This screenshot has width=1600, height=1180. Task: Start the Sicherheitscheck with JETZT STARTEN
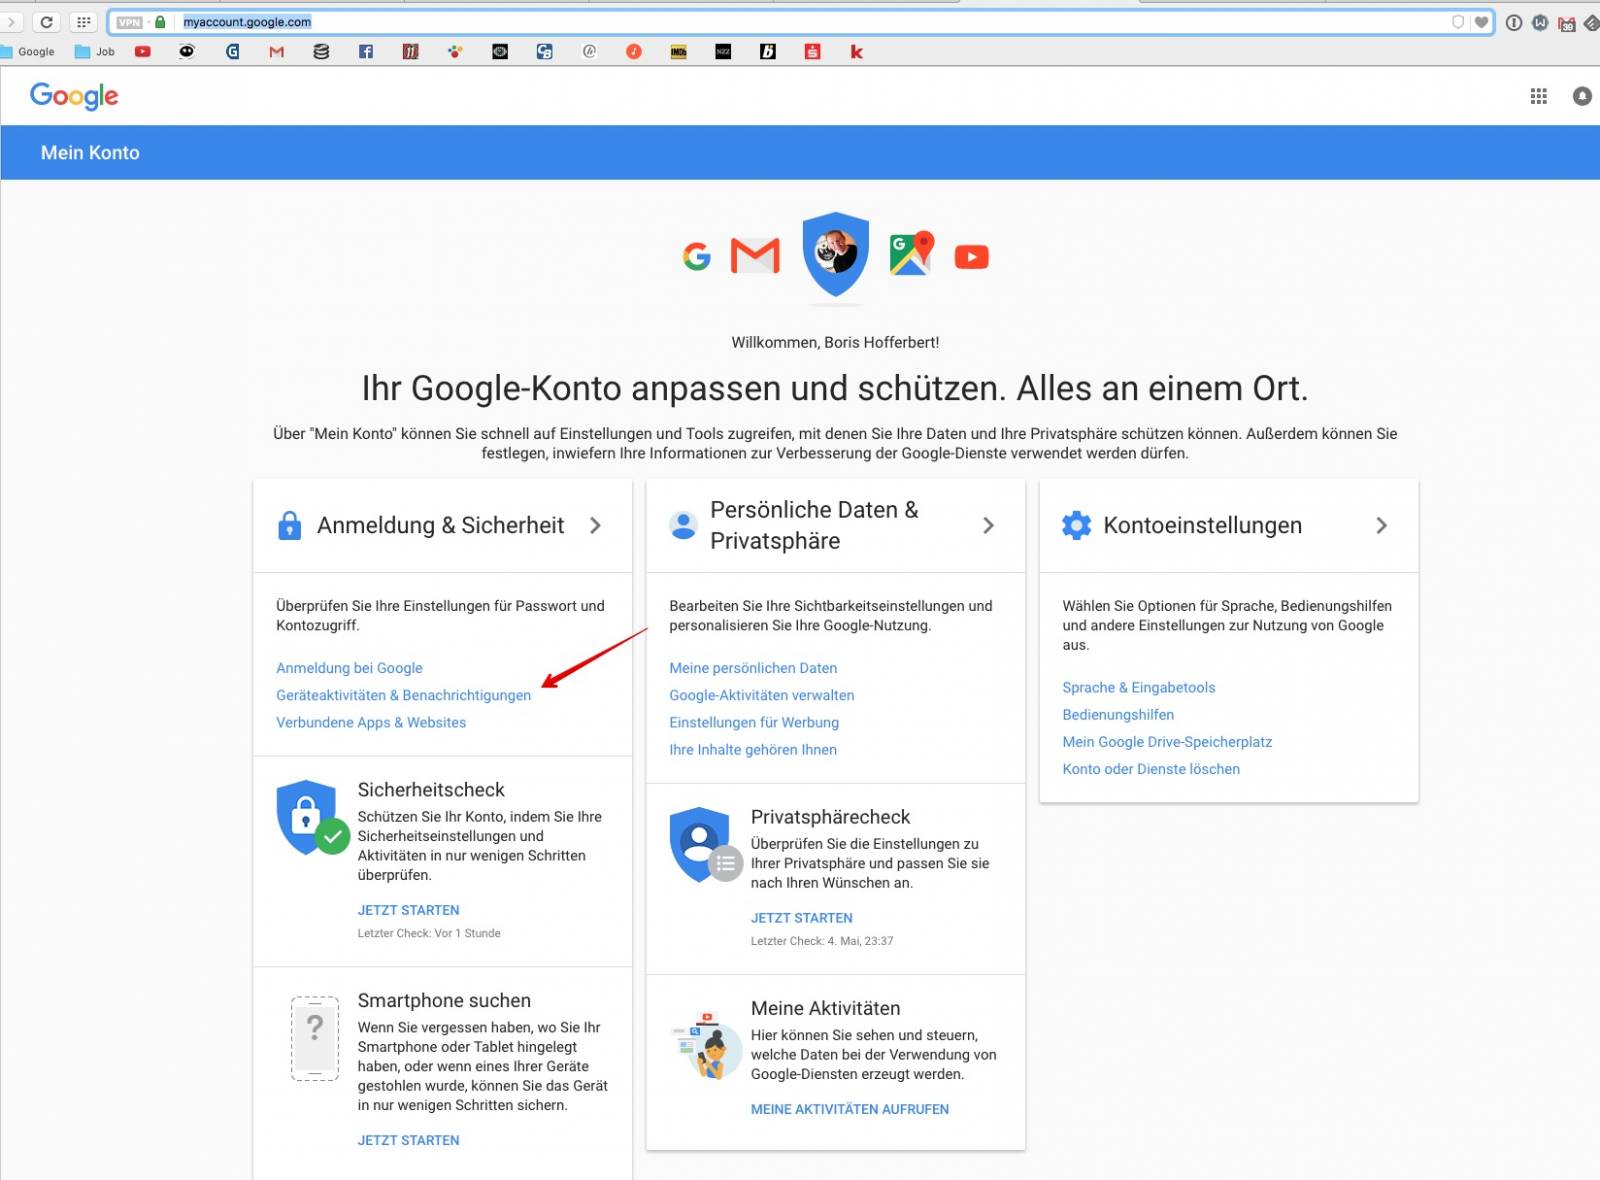coord(408,910)
